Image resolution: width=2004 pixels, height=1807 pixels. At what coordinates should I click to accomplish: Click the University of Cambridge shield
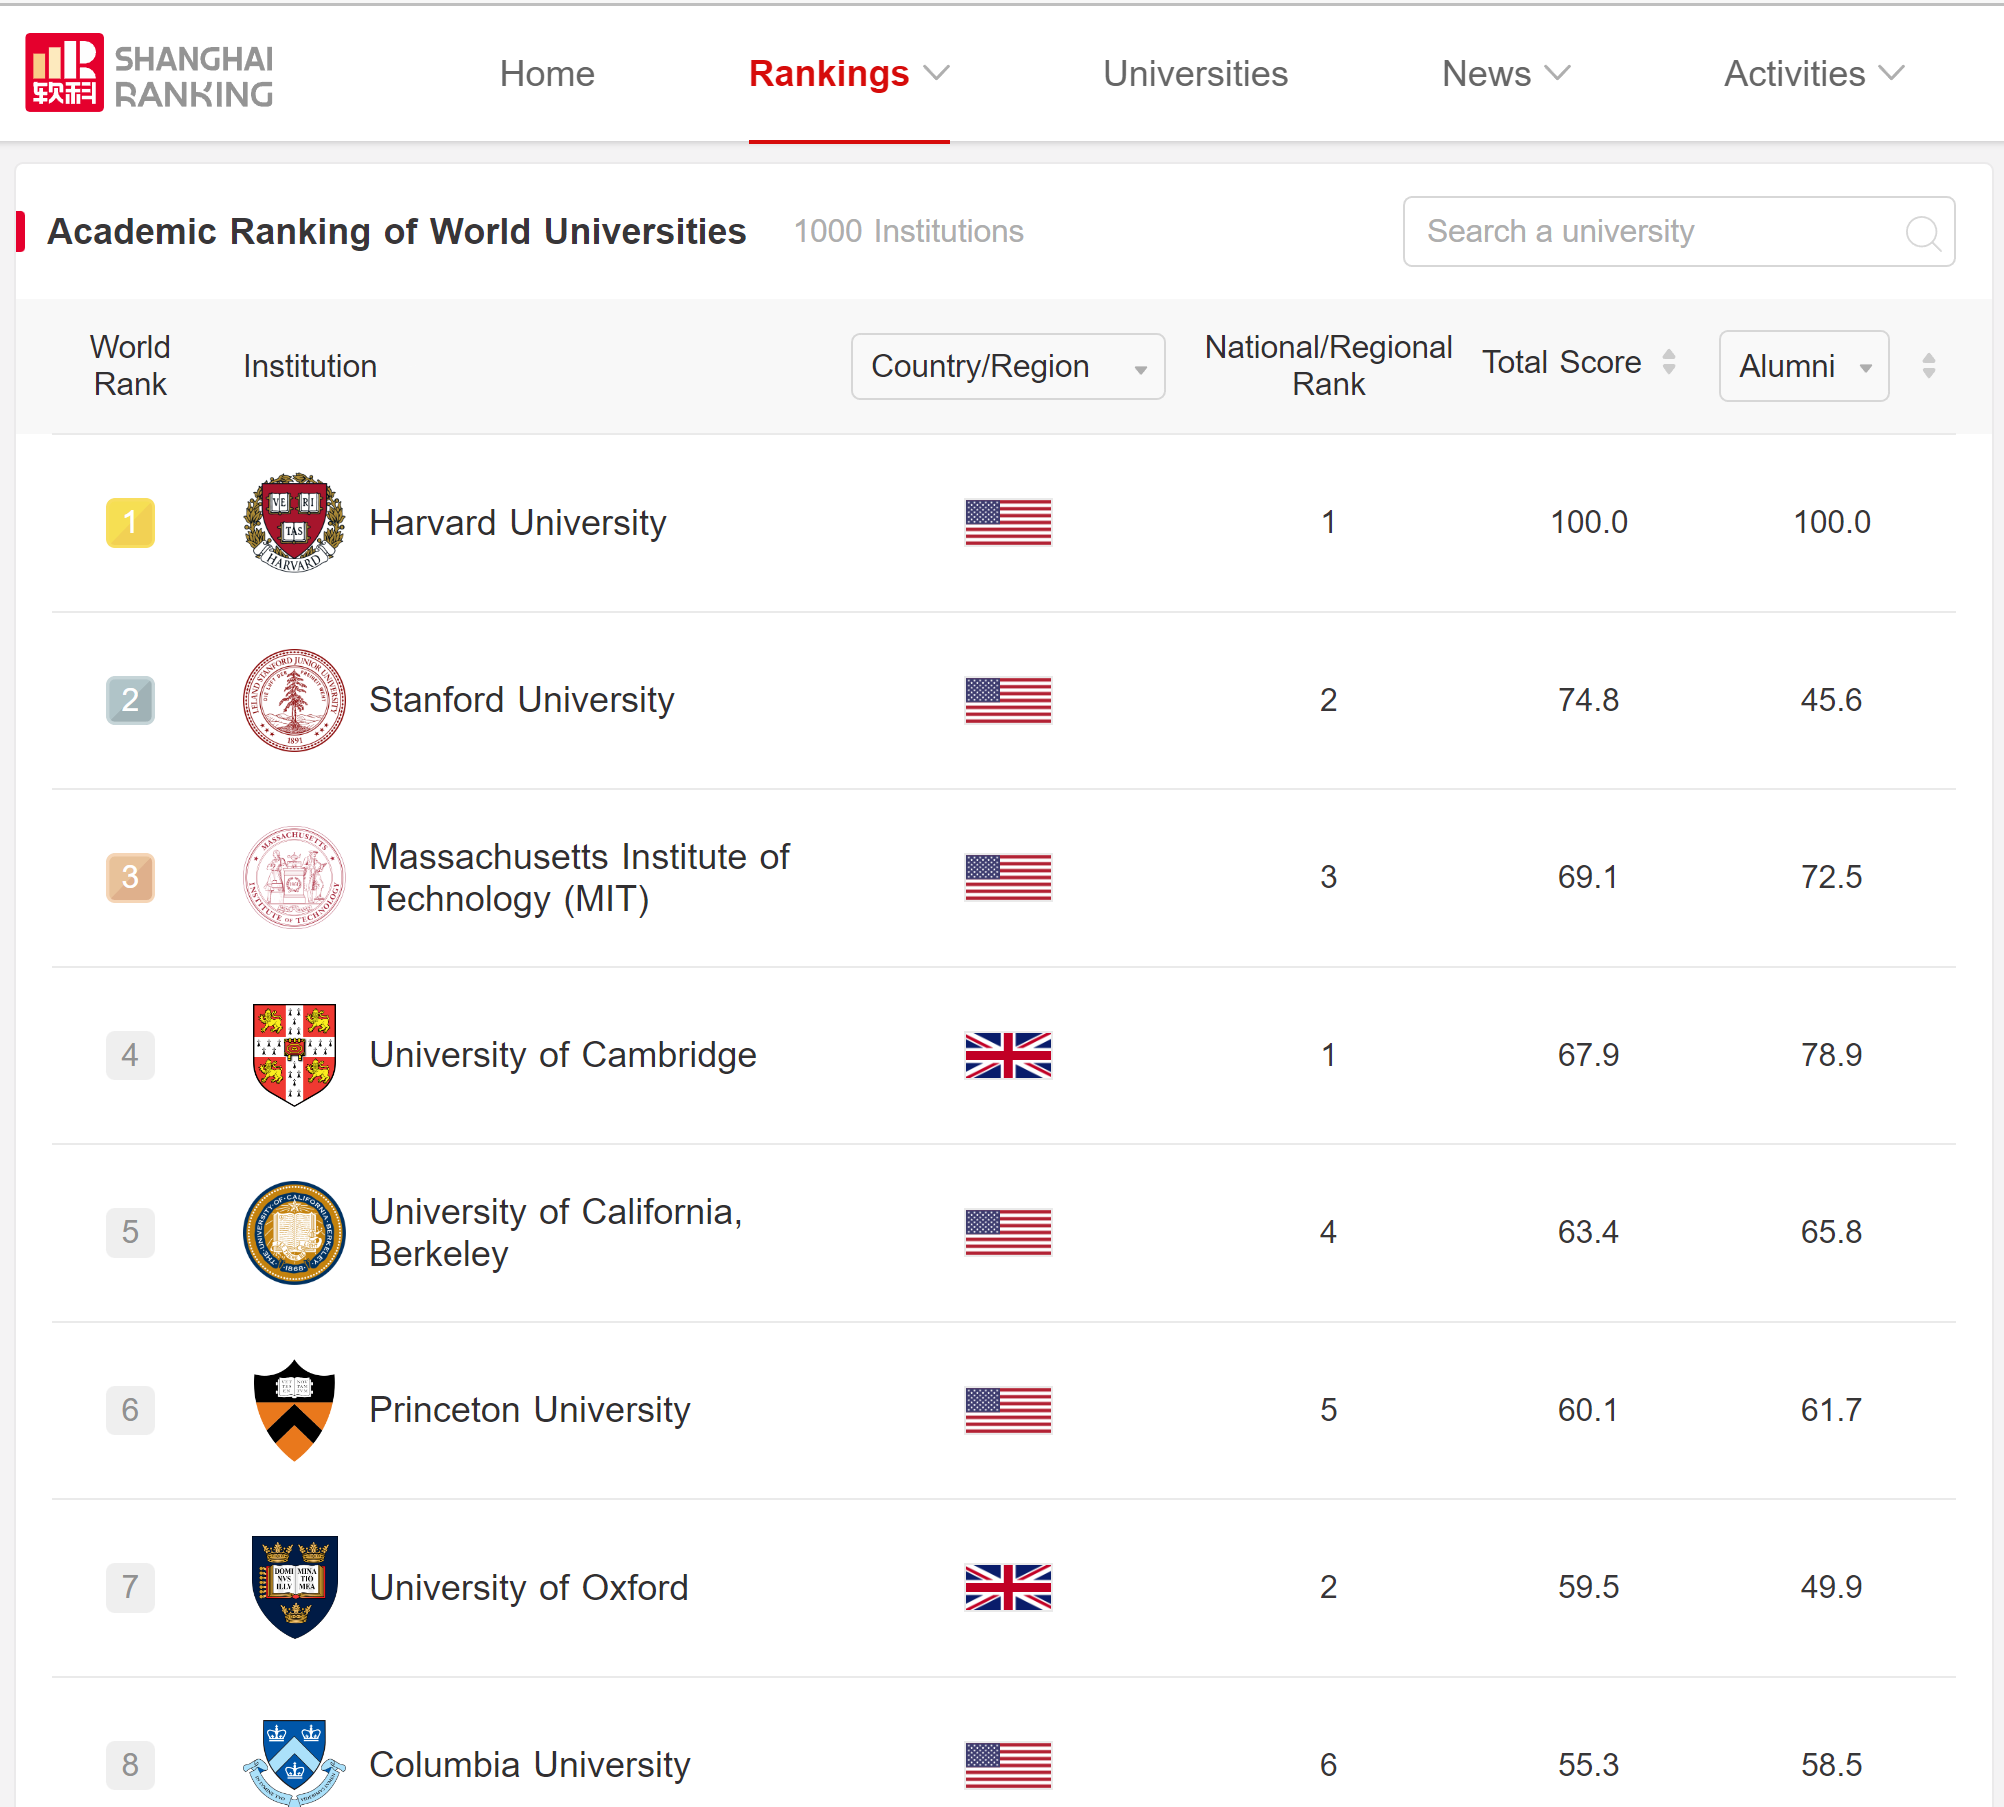294,1054
